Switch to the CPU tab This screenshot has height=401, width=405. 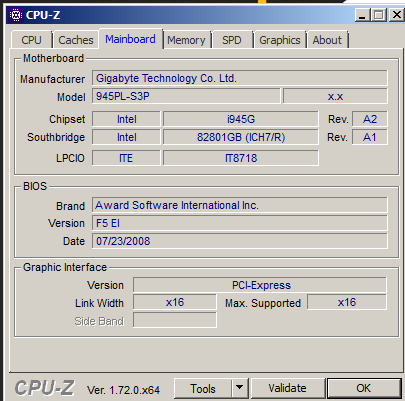[x=31, y=40]
